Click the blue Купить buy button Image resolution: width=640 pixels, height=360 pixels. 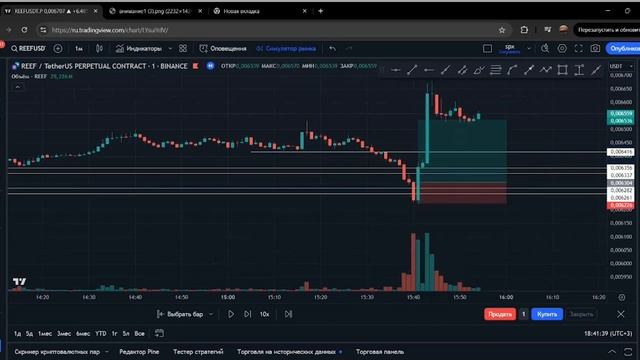[x=547, y=314]
